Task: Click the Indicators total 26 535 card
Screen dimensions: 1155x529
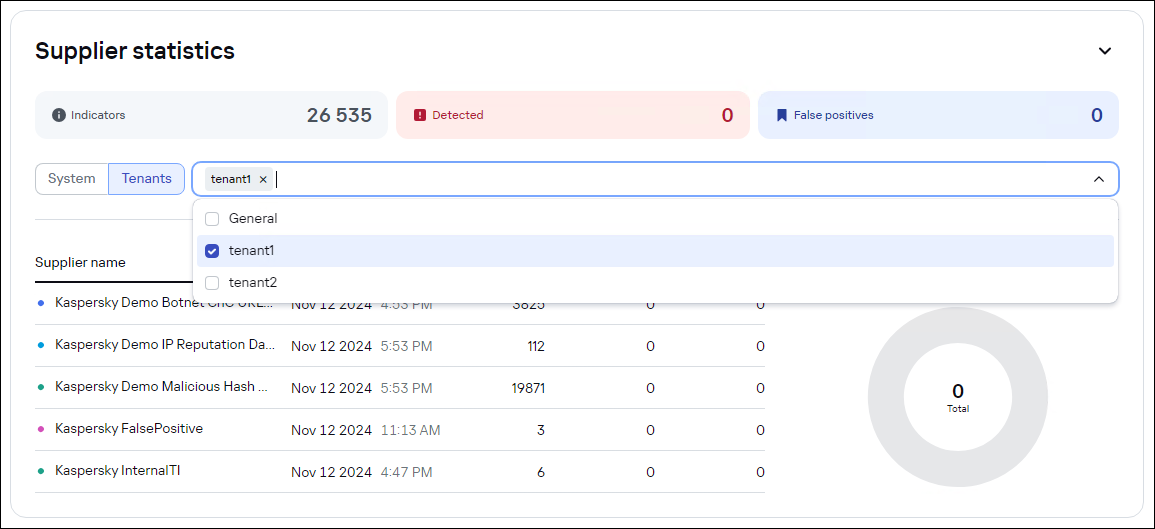Action: (x=211, y=115)
